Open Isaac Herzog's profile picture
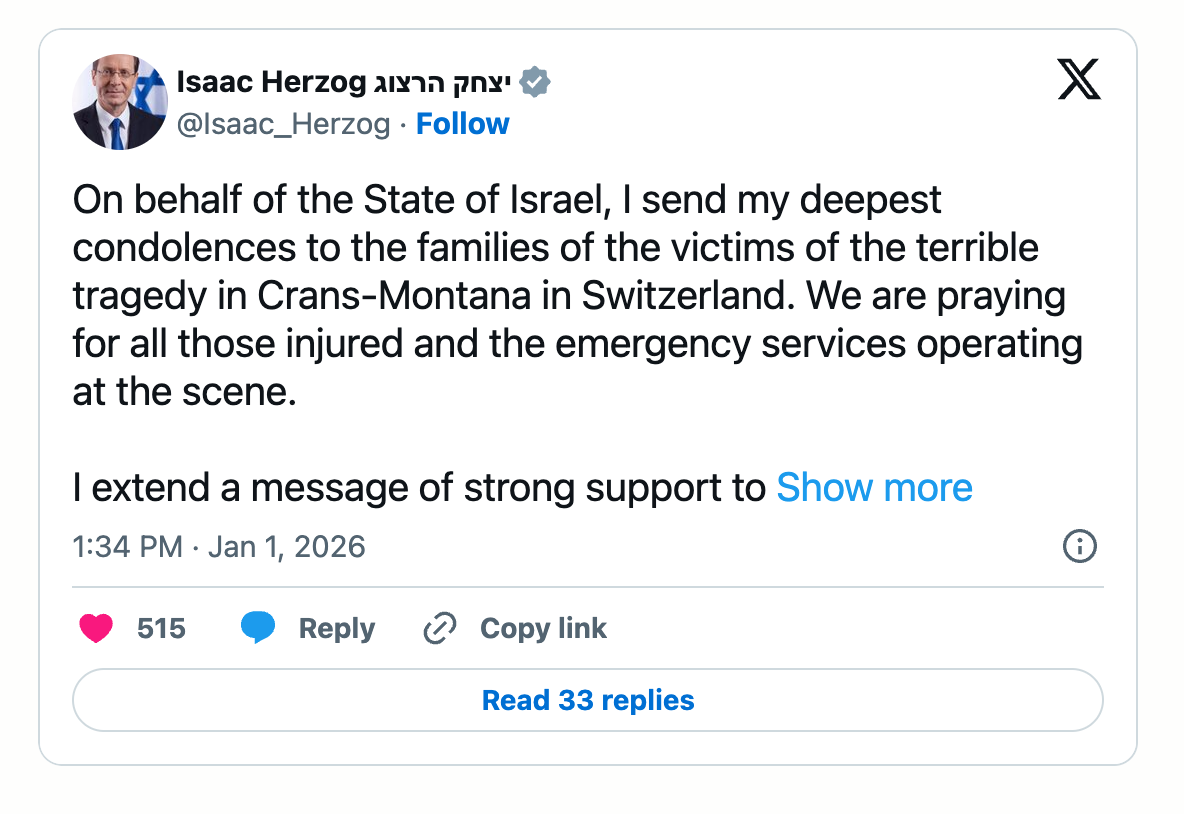This screenshot has height=814, width=1184. pos(120,103)
